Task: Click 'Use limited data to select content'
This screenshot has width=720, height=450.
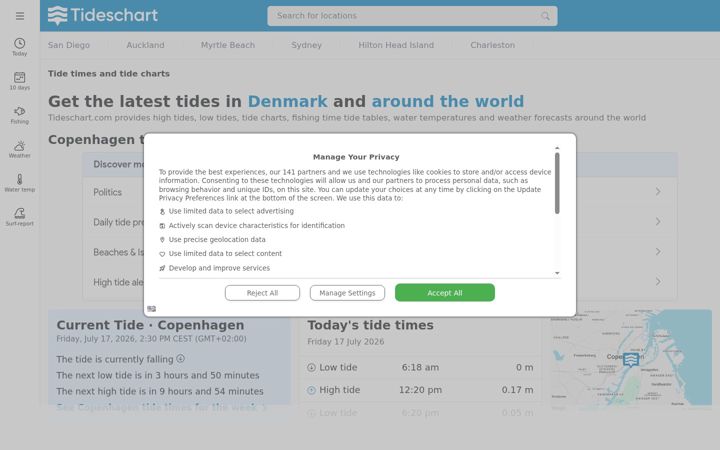Action: [x=225, y=253]
